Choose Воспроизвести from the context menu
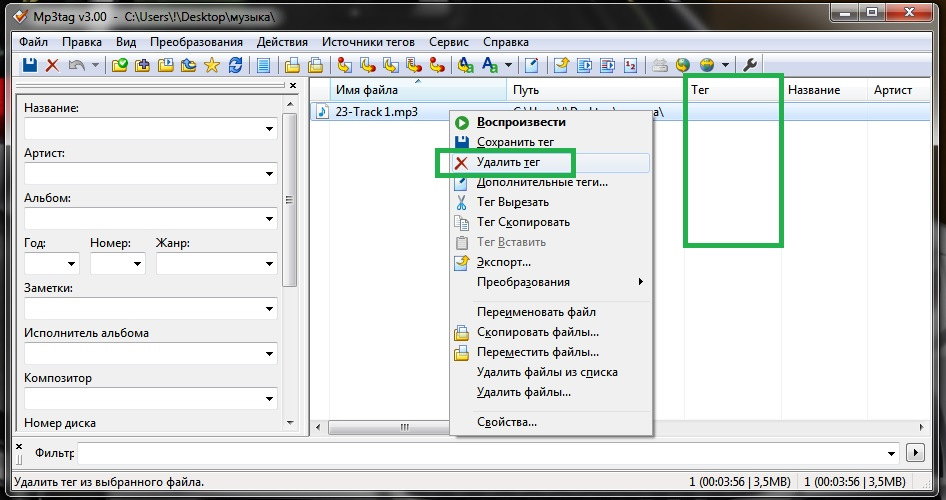Image resolution: width=946 pixels, height=500 pixels. [x=551, y=122]
